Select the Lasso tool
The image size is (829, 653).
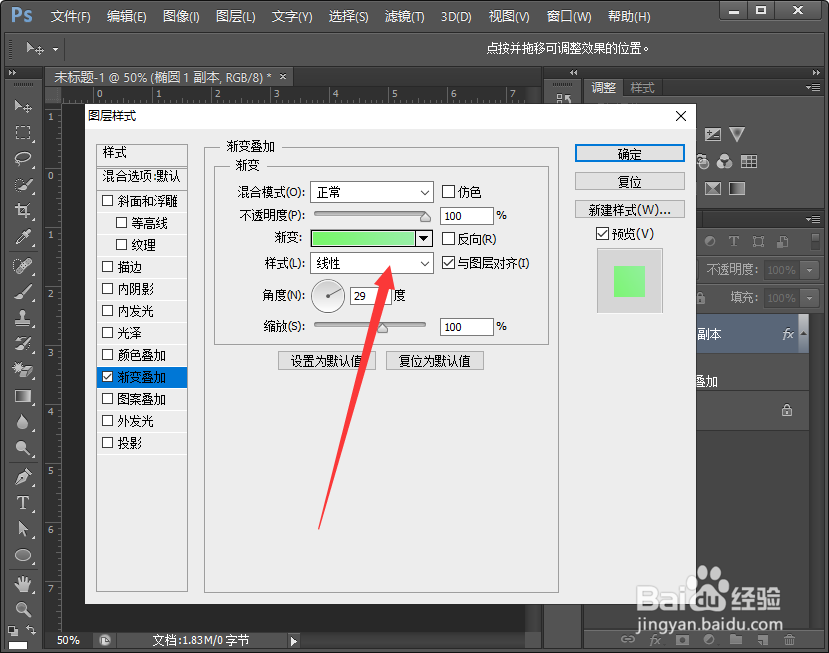(x=23, y=158)
